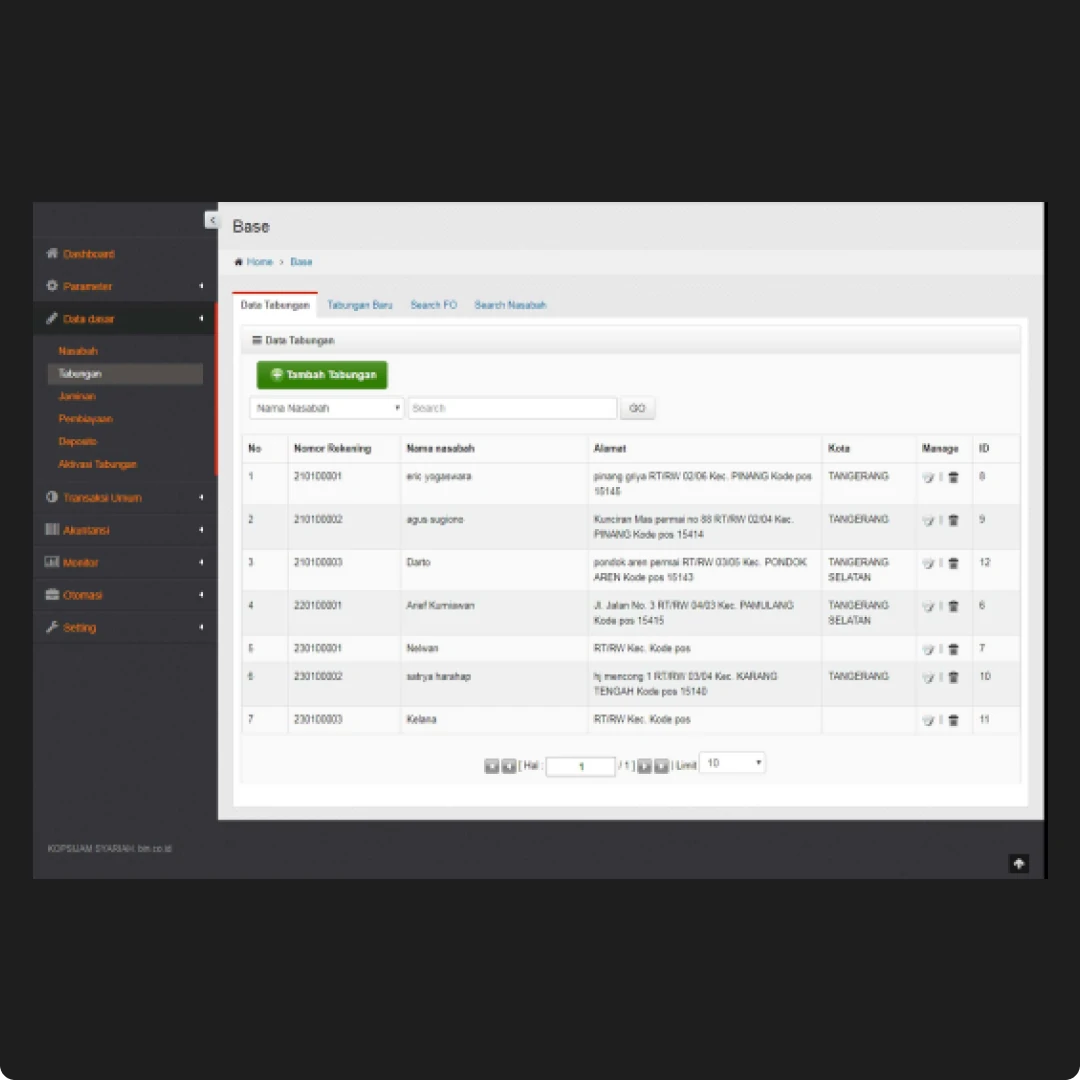Screen dimensions: 1080x1080
Task: Click the Dashboard home icon in sidebar
Action: 52,254
